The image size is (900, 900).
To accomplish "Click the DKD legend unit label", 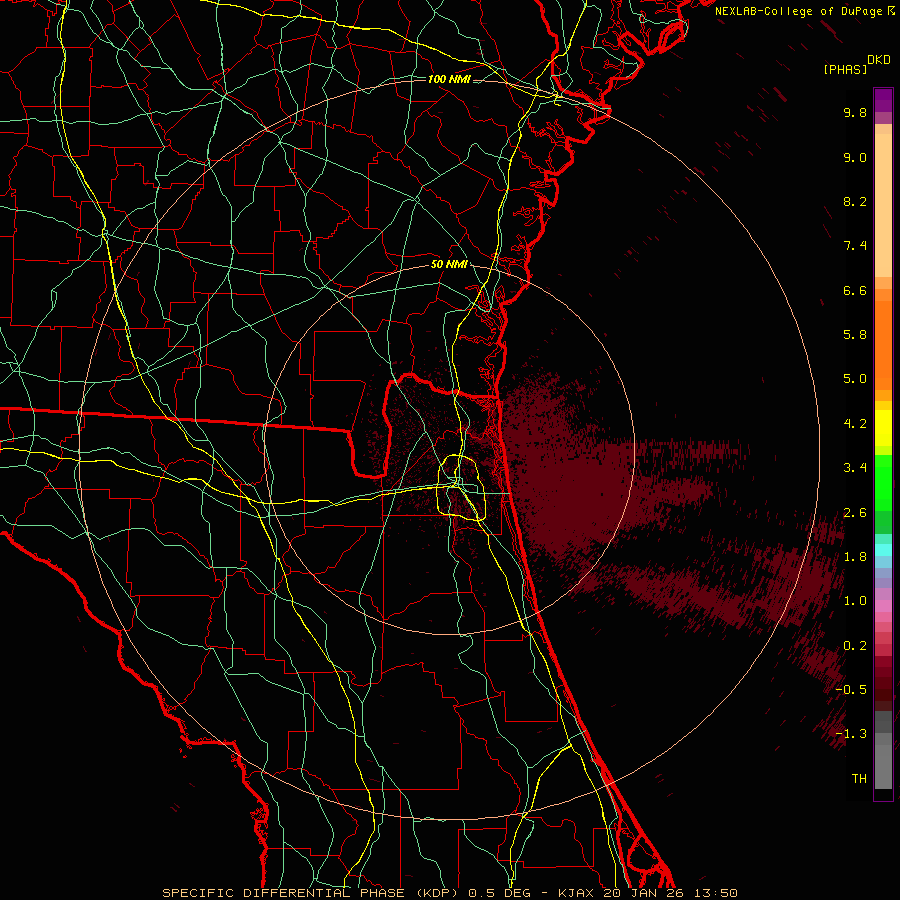I will click(x=879, y=60).
